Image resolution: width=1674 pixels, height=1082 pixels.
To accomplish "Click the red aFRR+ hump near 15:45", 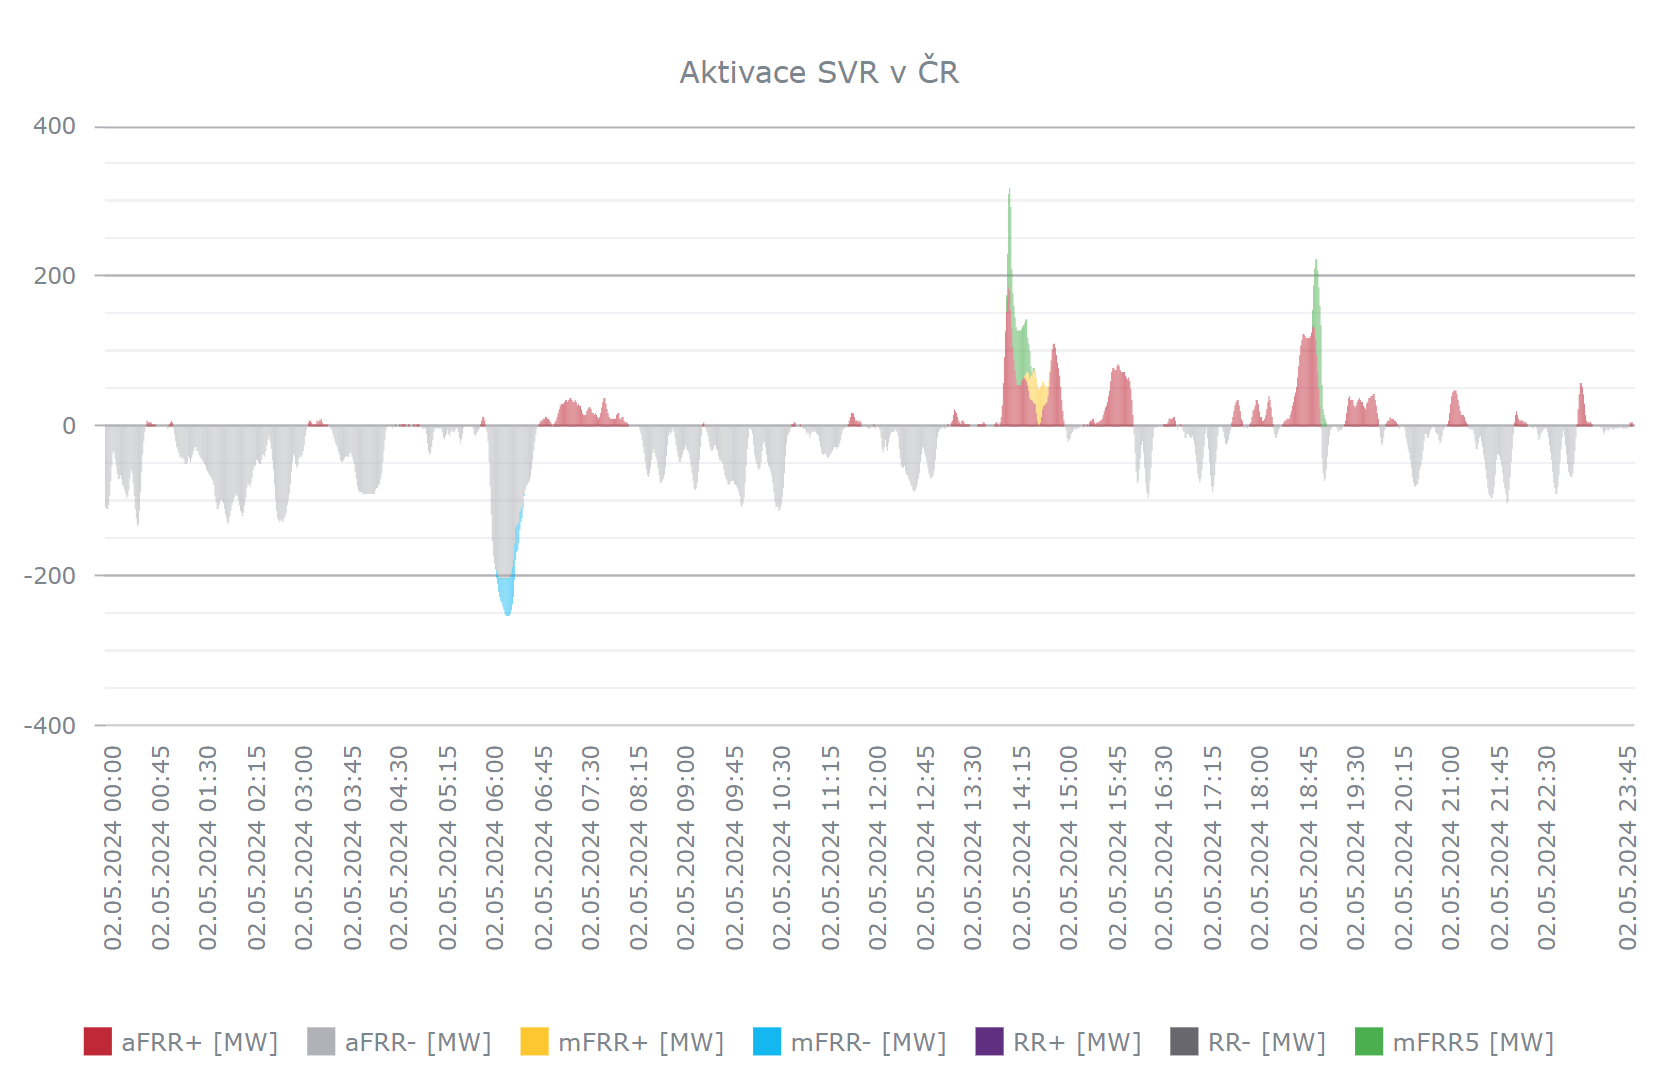I will tap(1119, 400).
